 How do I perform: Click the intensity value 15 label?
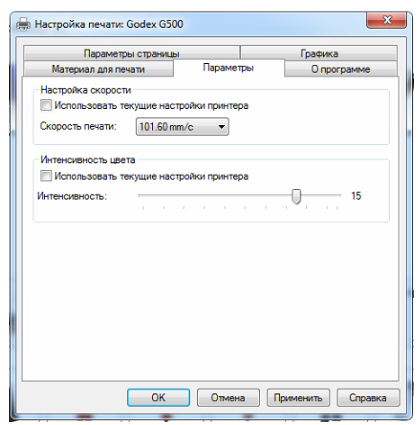pos(356,196)
